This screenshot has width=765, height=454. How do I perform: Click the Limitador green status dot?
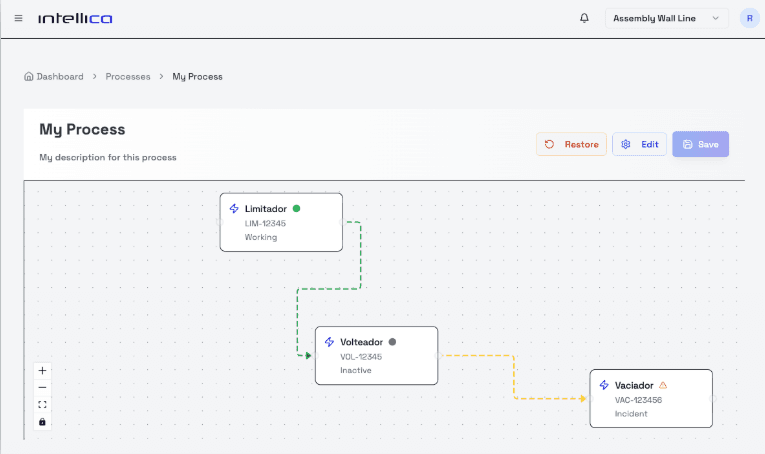pyautogui.click(x=296, y=209)
